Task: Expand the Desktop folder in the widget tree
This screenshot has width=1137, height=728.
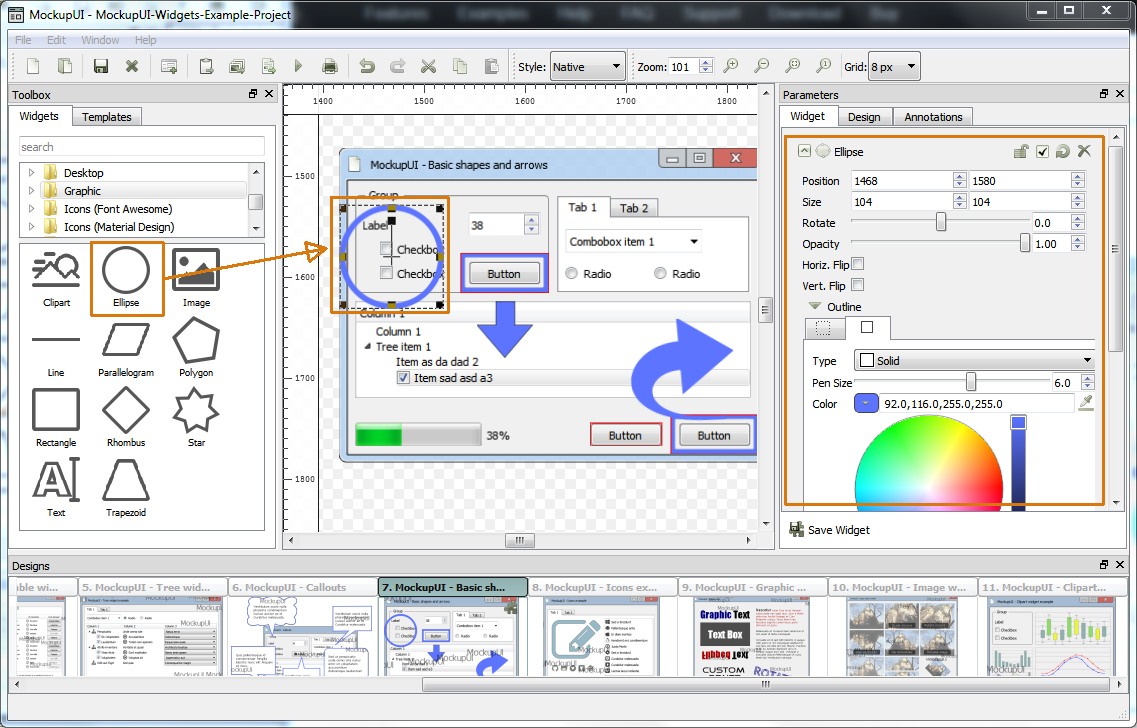Action: (x=31, y=173)
